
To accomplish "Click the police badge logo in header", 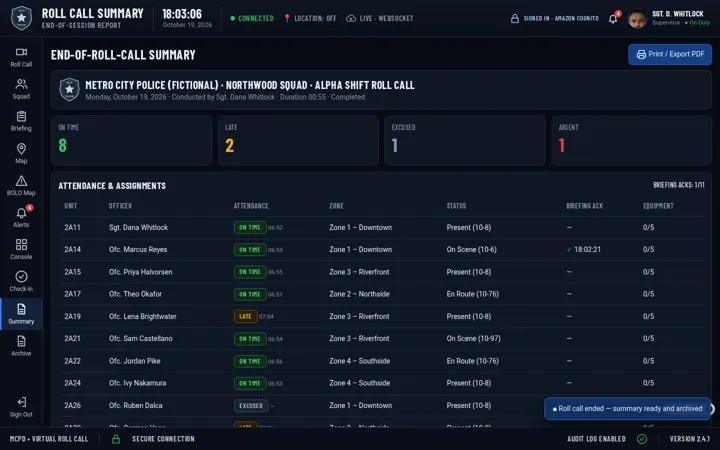I will click(x=21, y=18).
